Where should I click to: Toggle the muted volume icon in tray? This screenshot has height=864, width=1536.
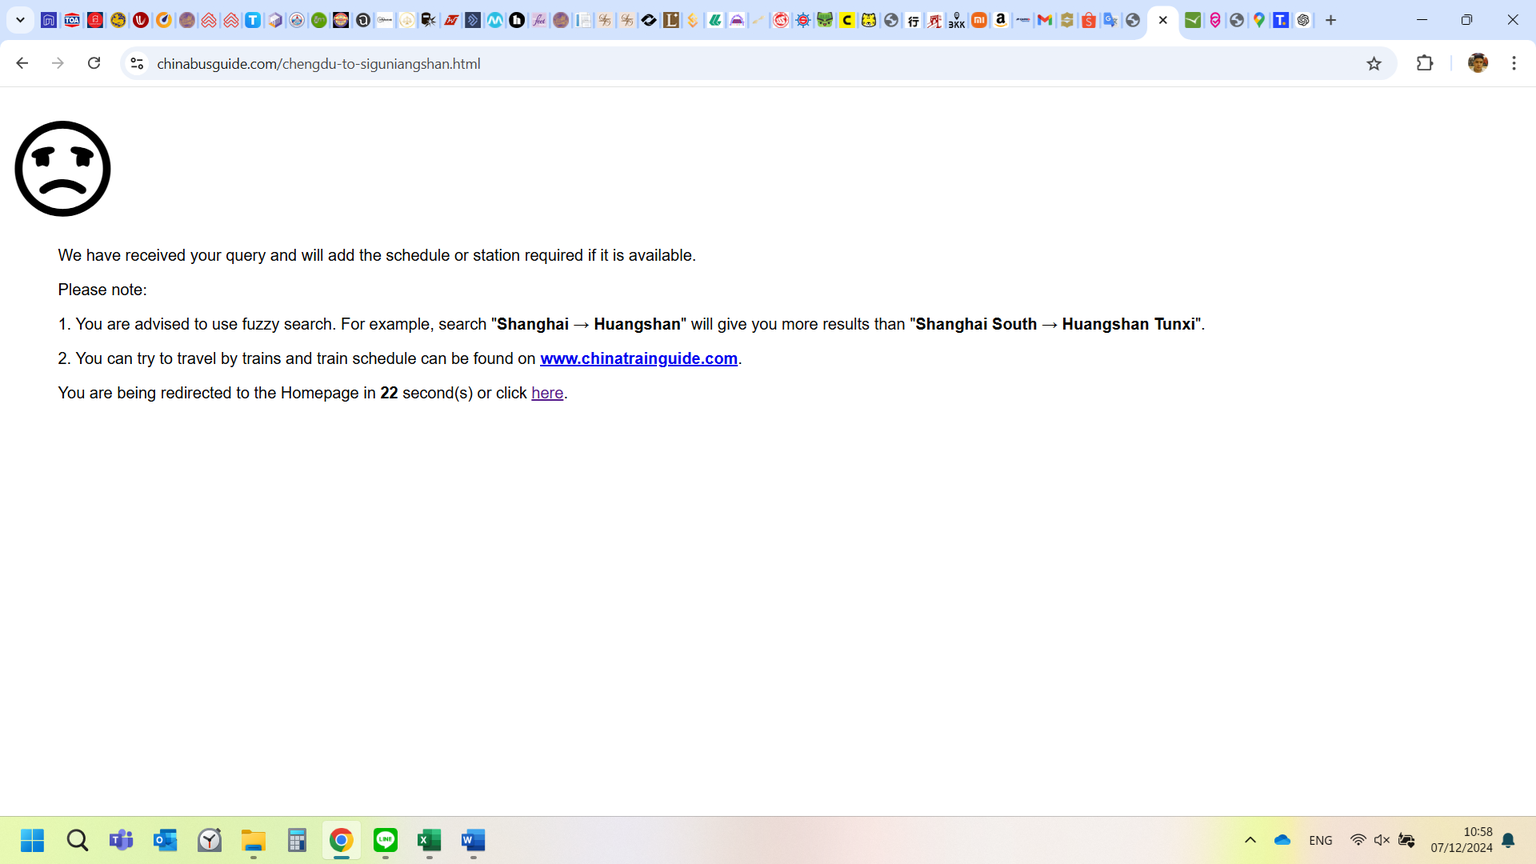1382,840
